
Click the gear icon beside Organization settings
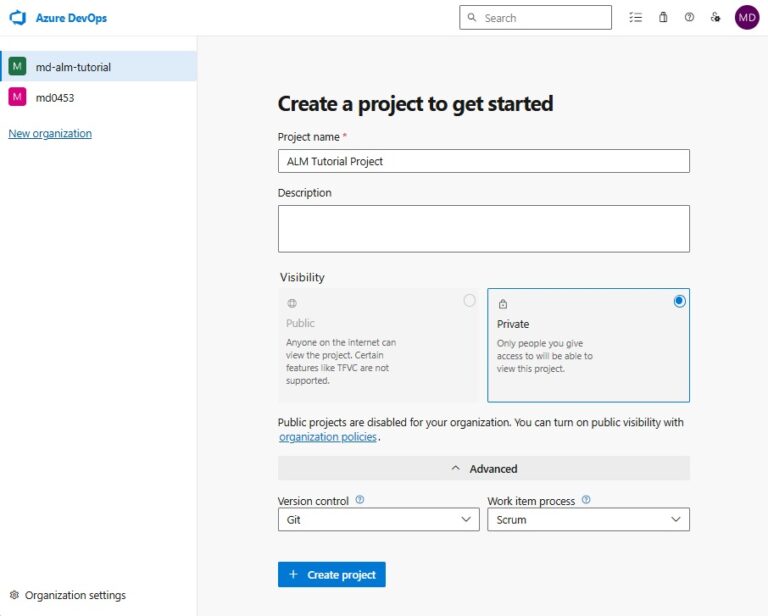tap(14, 594)
